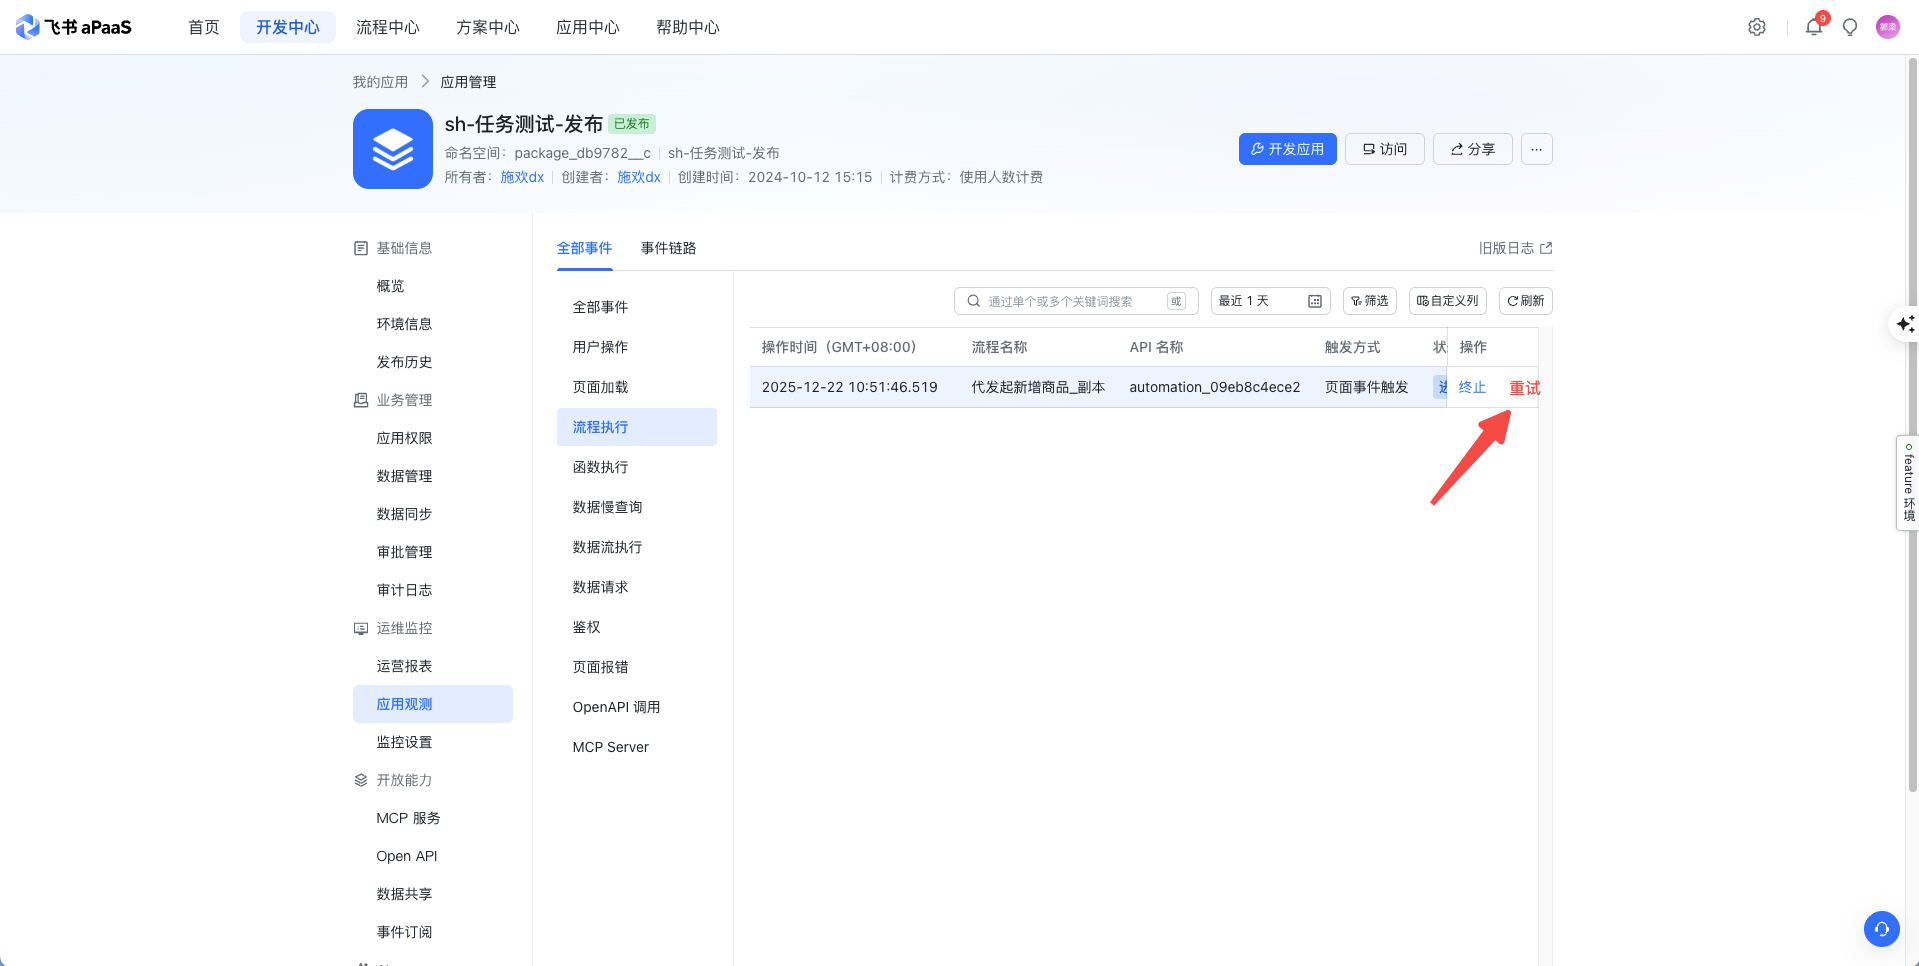Image resolution: width=1919 pixels, height=966 pixels.
Task: Open the 旧版日志 external link
Action: coord(1515,248)
